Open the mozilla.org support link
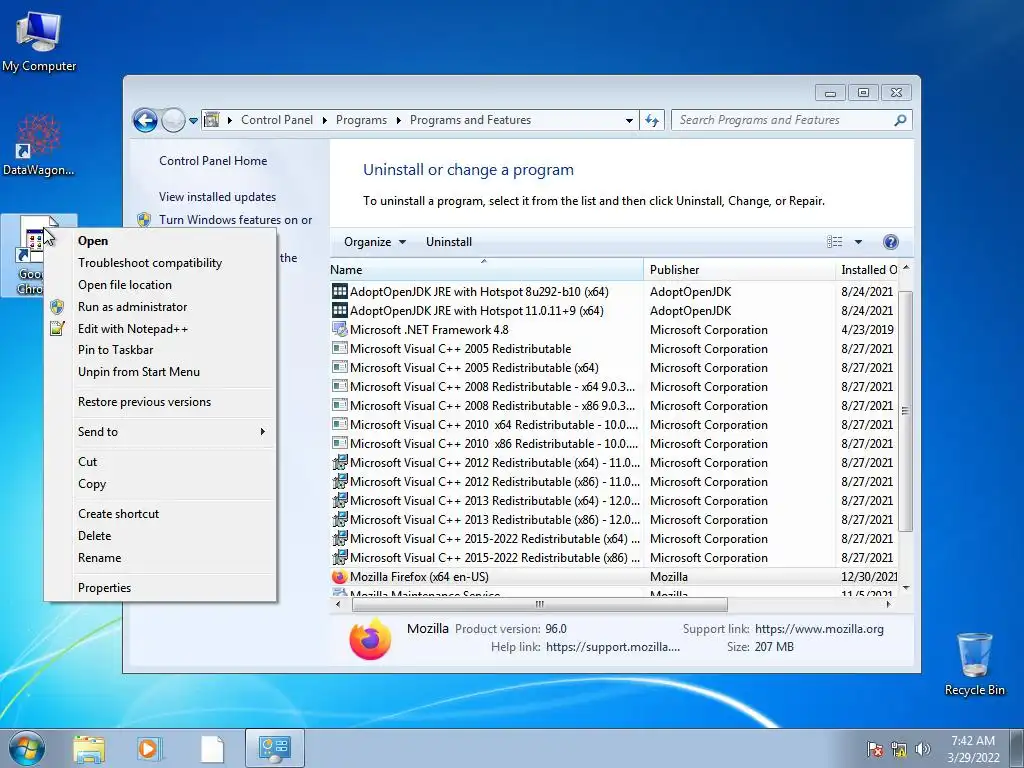Screen dimensions: 1024x768 [819, 629]
